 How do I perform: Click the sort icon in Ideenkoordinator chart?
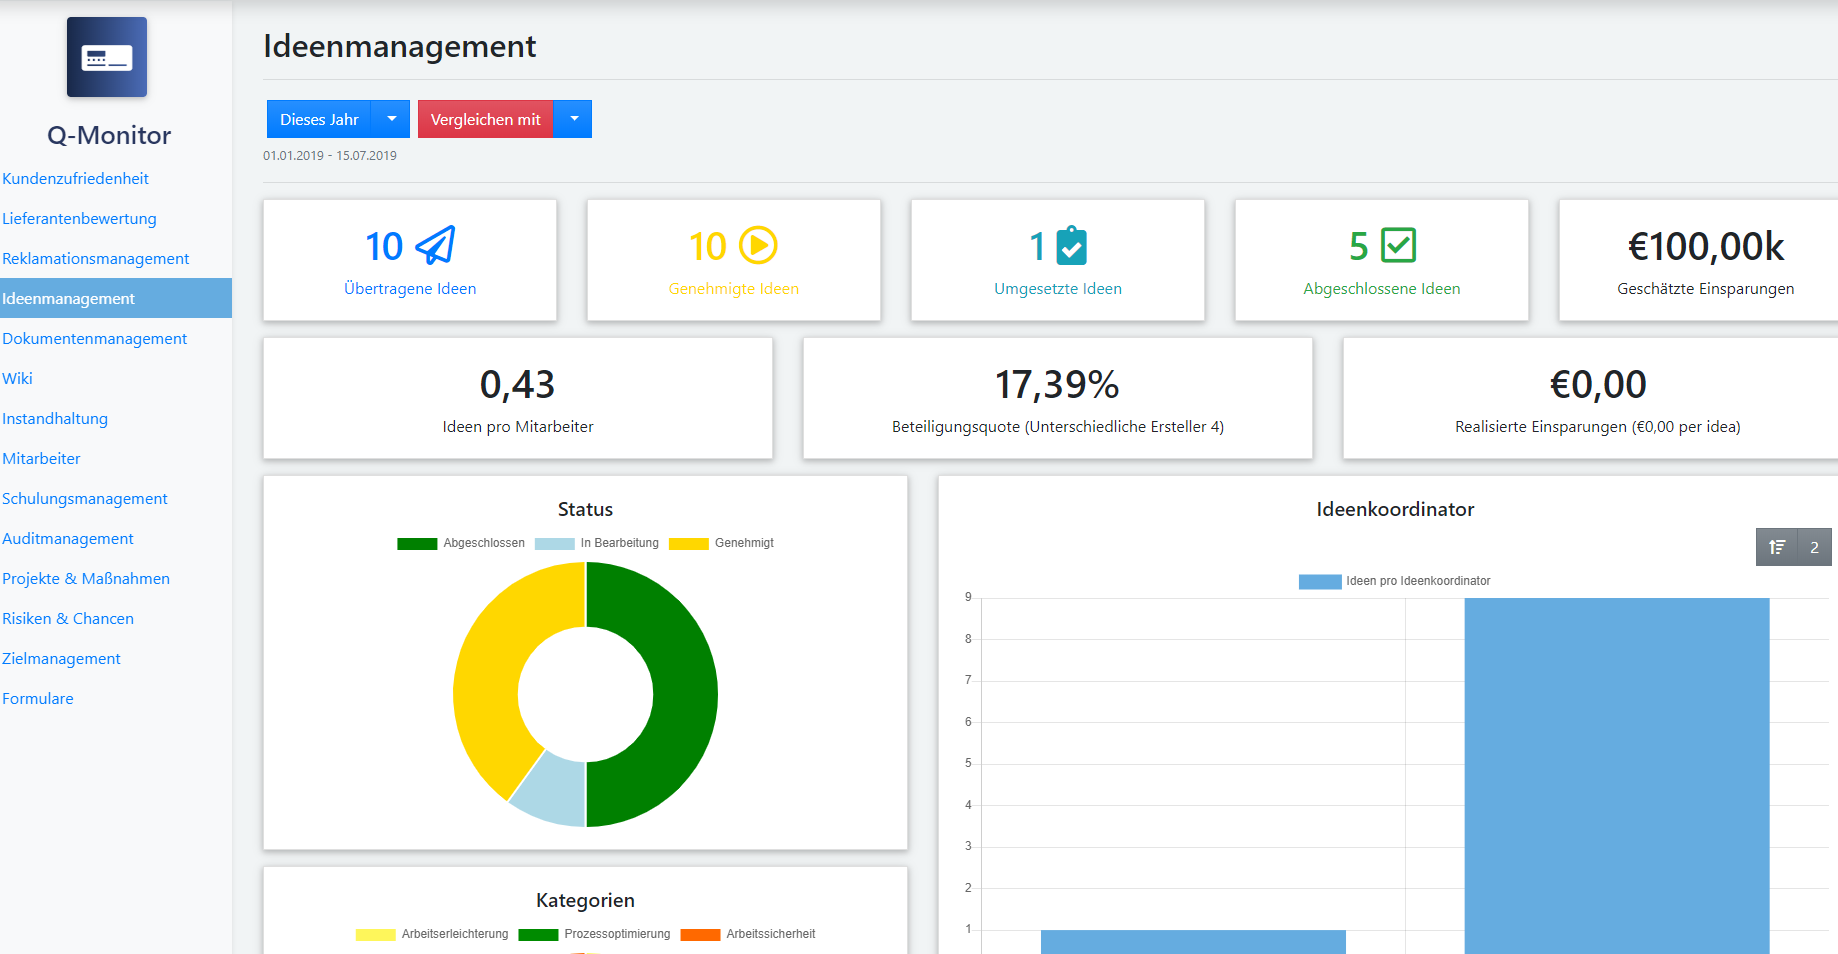1777,547
